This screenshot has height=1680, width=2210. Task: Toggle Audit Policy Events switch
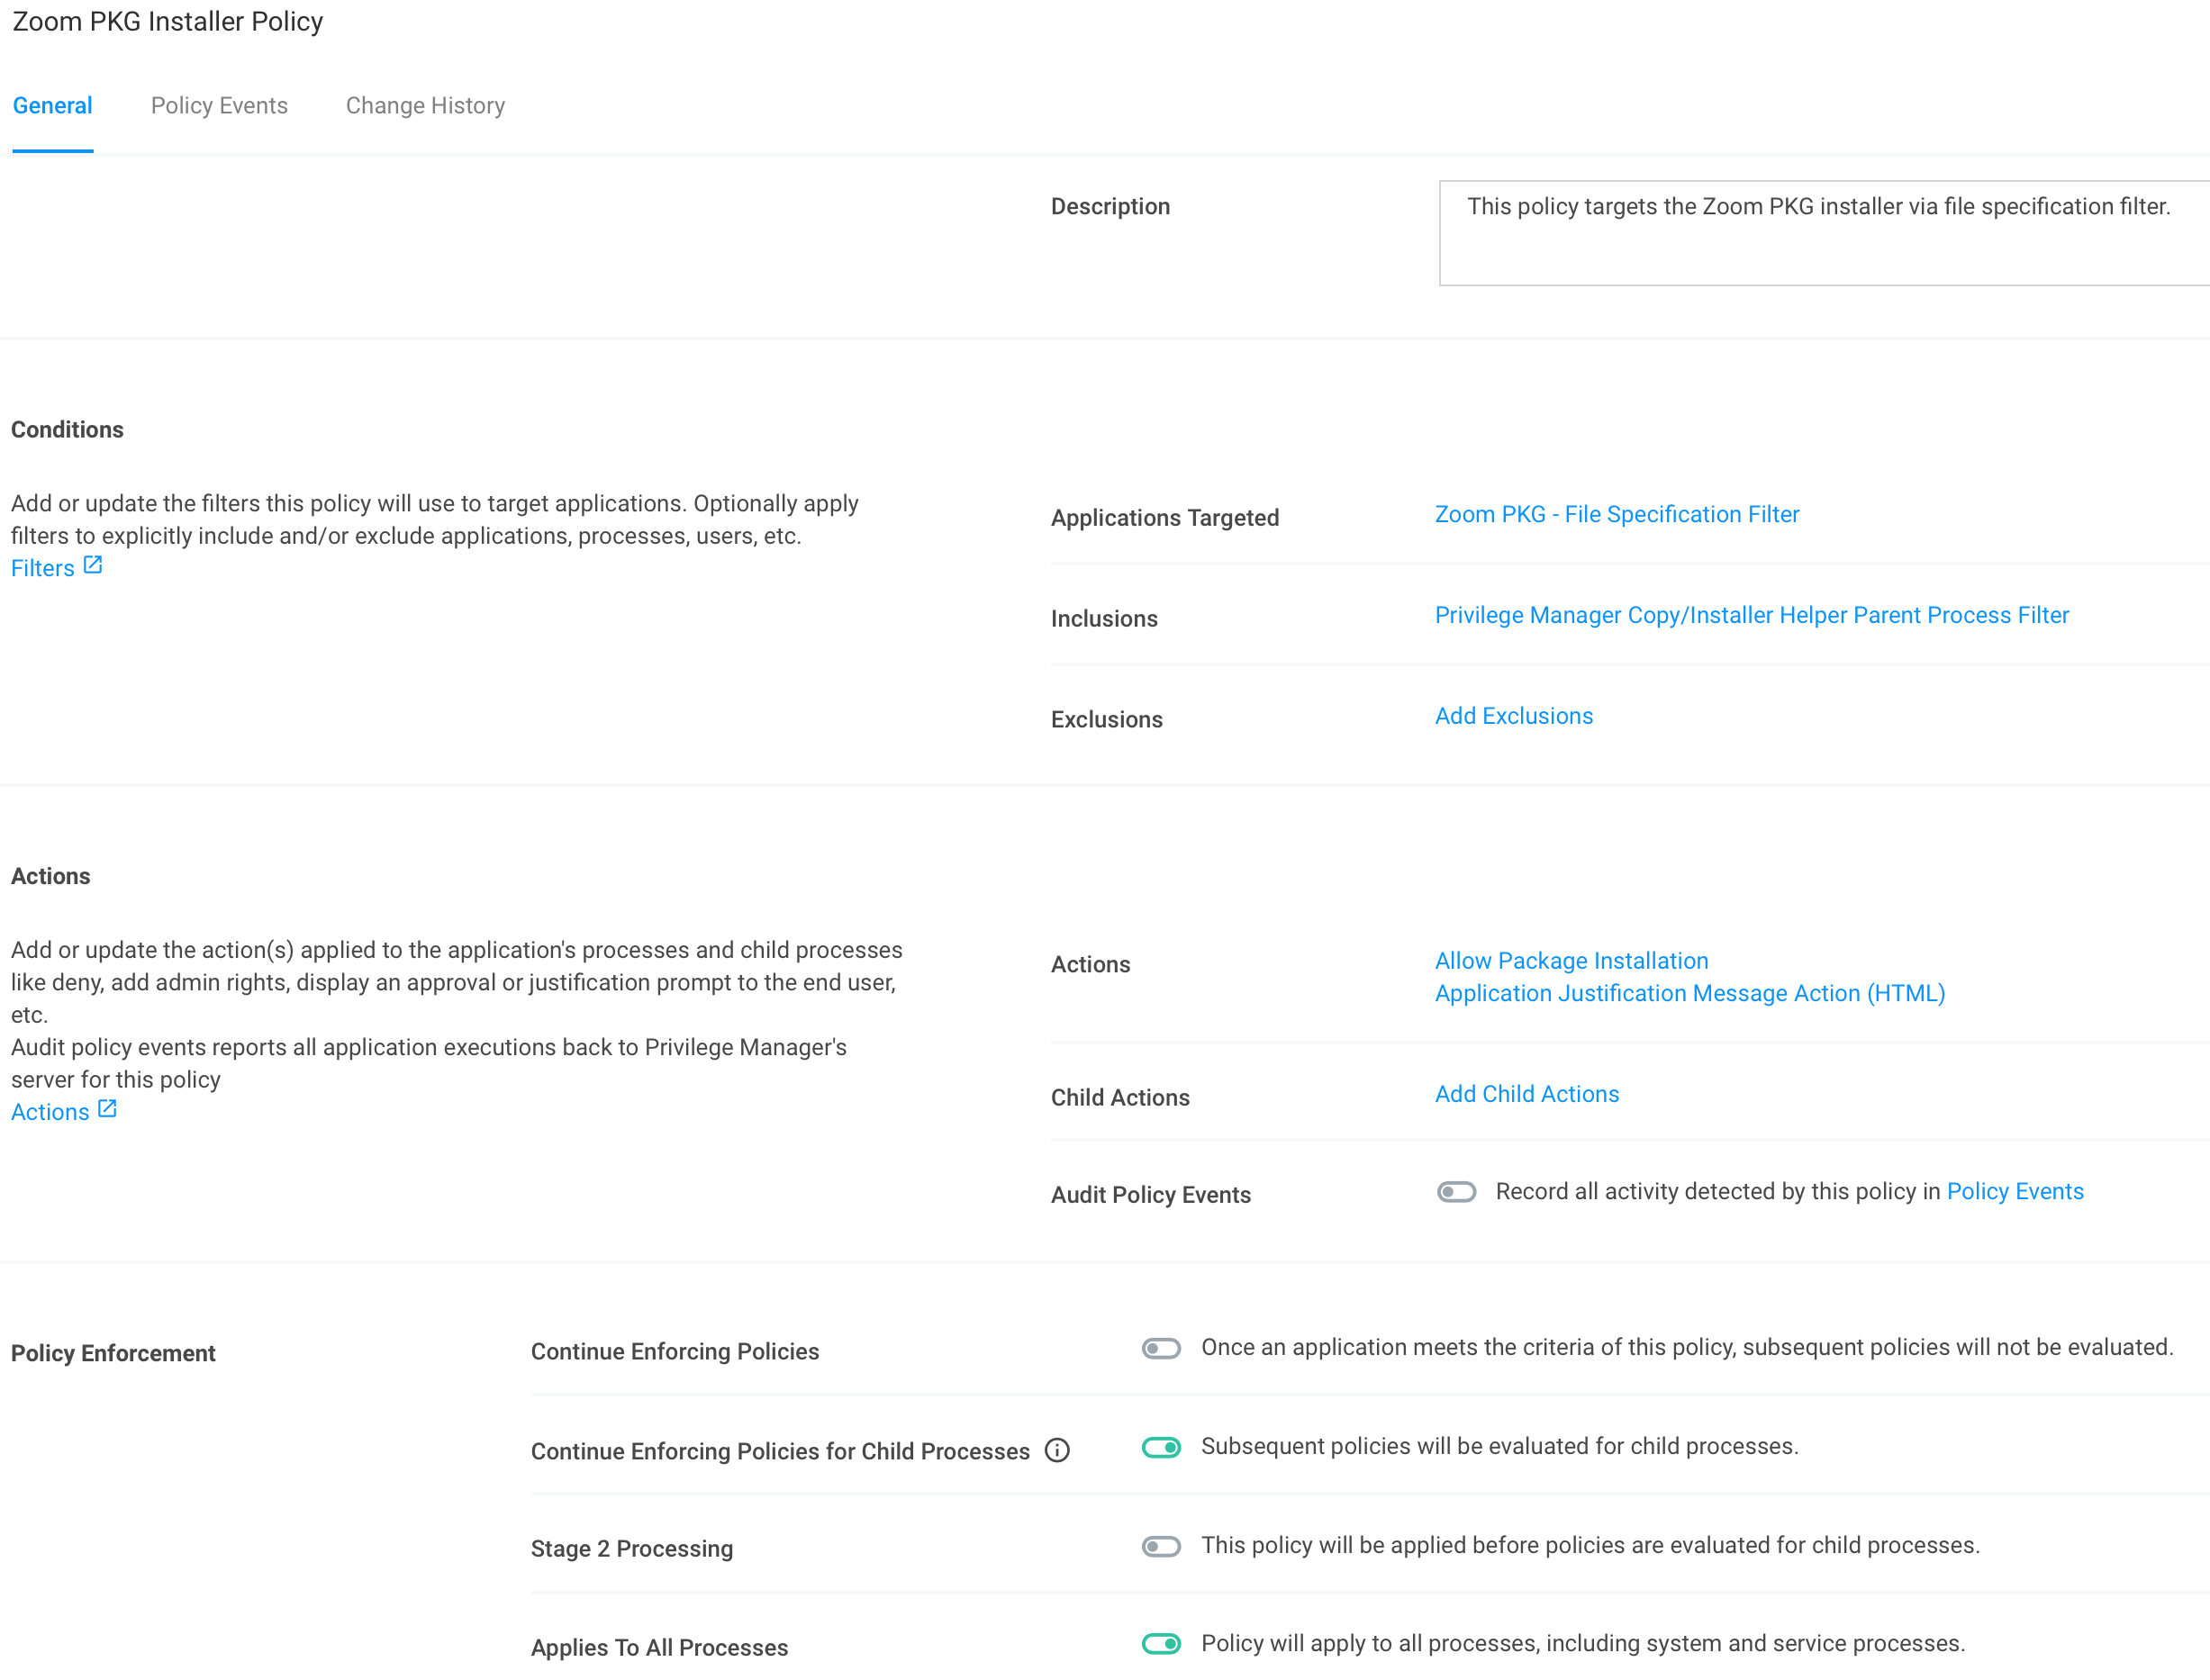pos(1456,1192)
